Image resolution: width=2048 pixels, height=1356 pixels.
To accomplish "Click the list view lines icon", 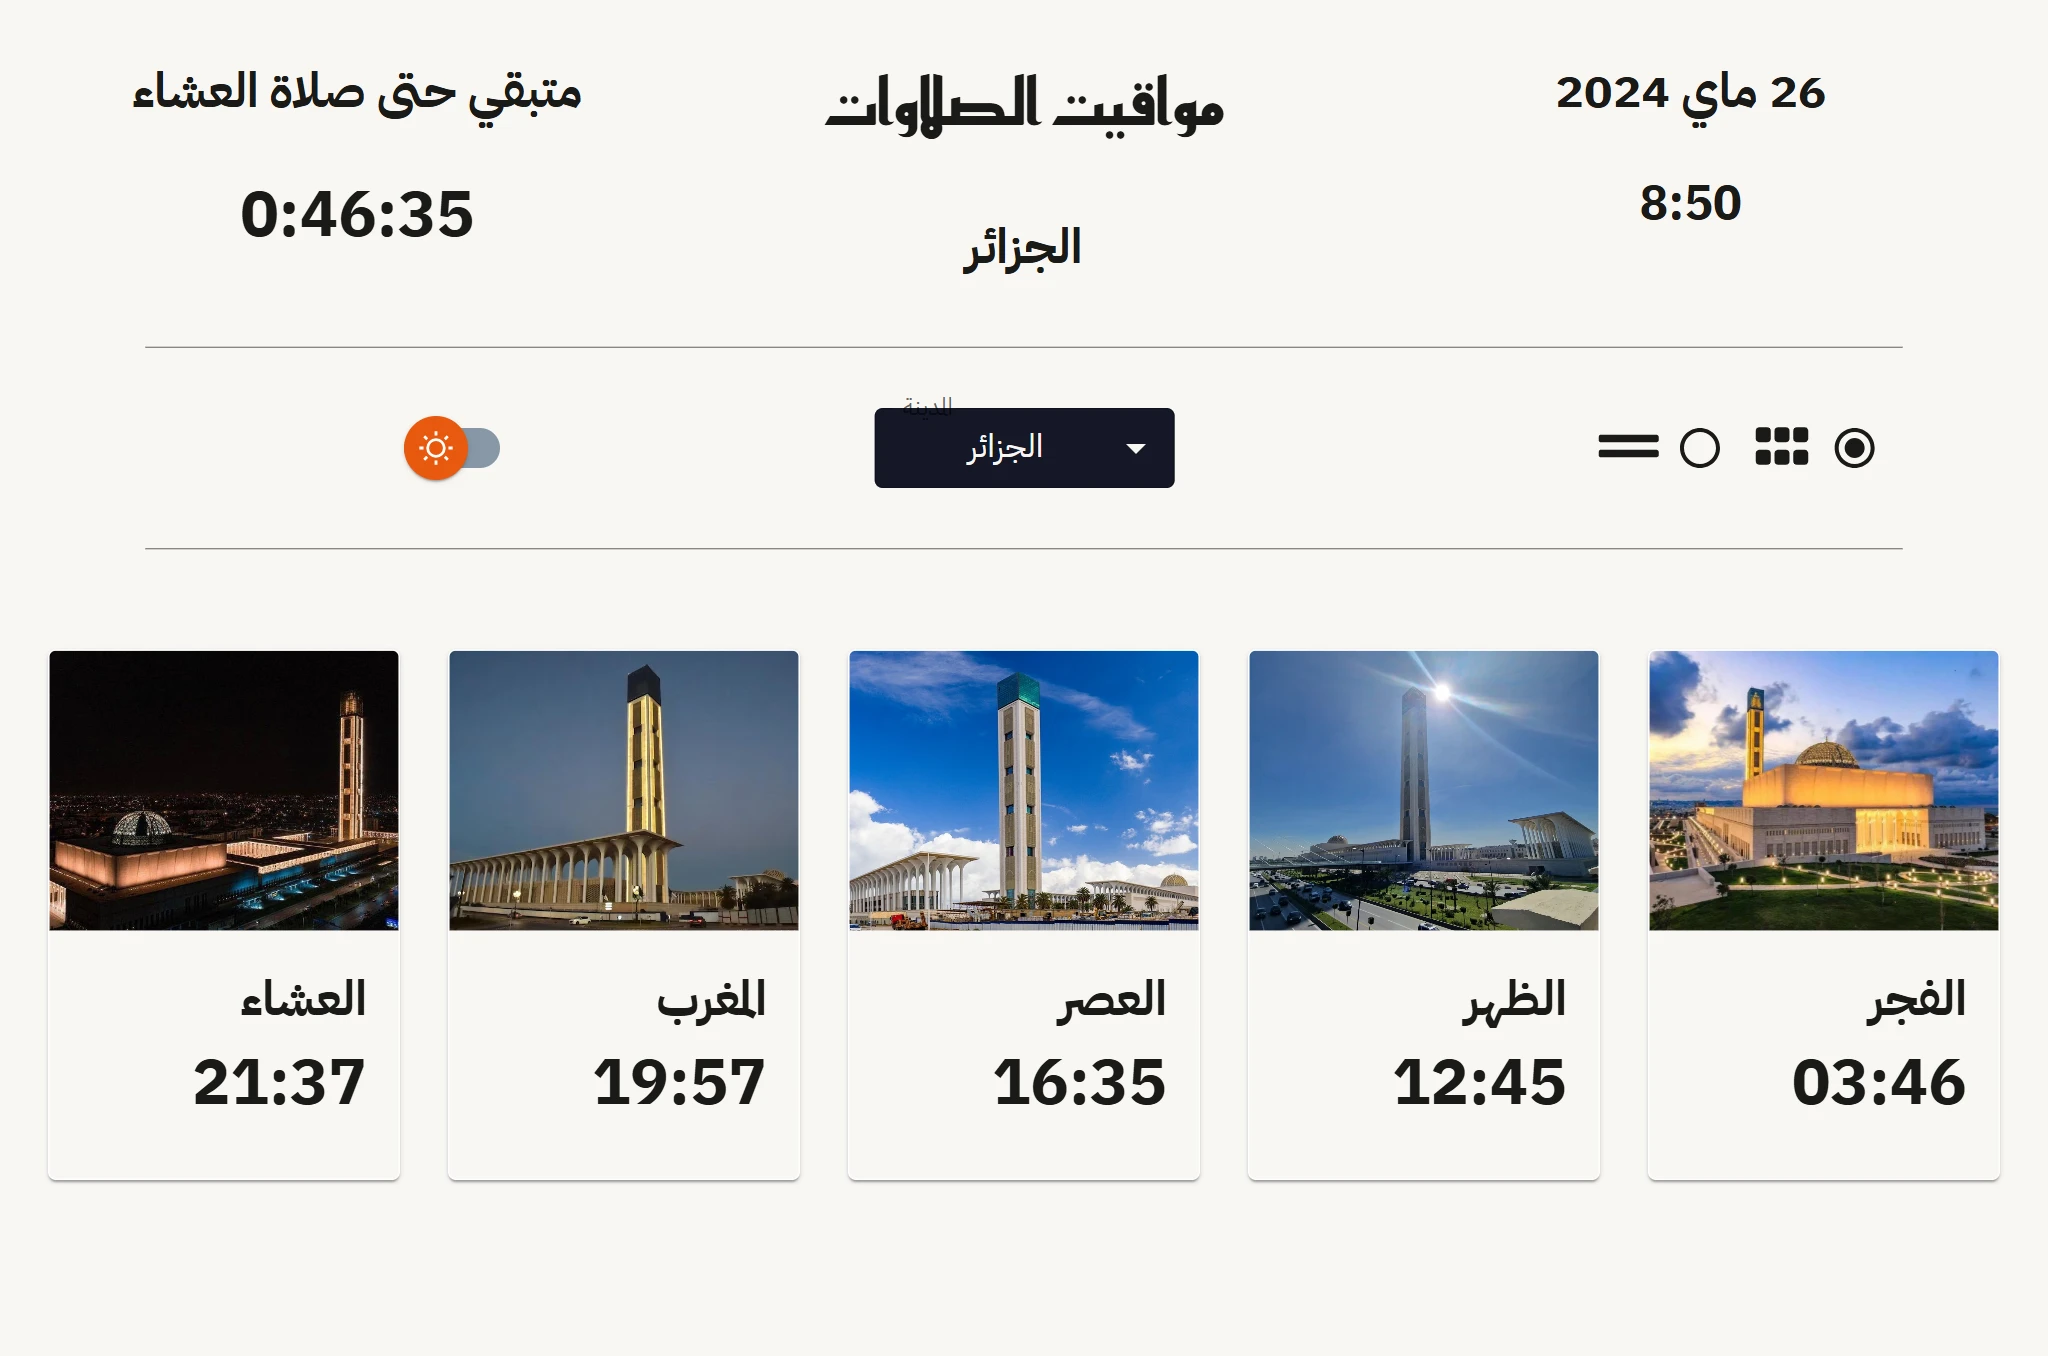I will (1628, 447).
